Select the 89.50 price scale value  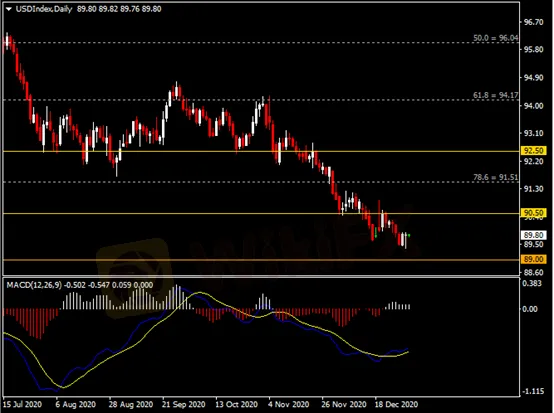(x=534, y=244)
